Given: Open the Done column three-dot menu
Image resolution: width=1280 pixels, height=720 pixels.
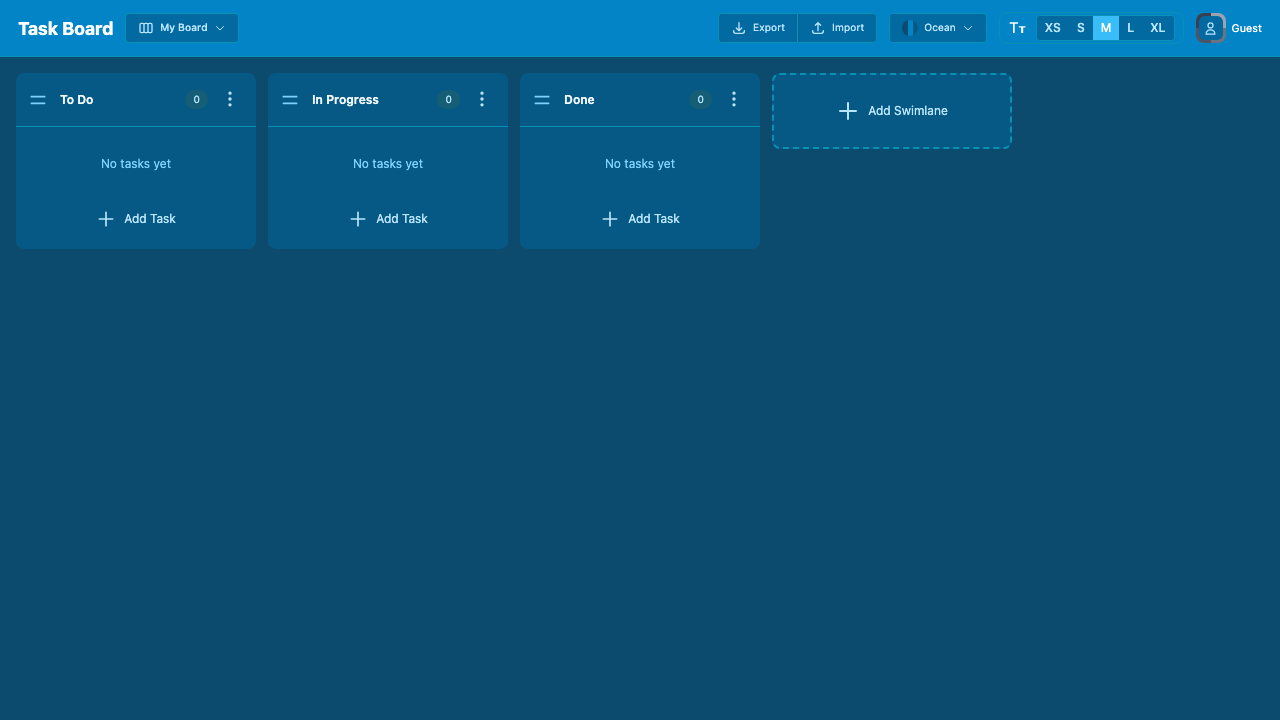Looking at the screenshot, I should pyautogui.click(x=733, y=99).
